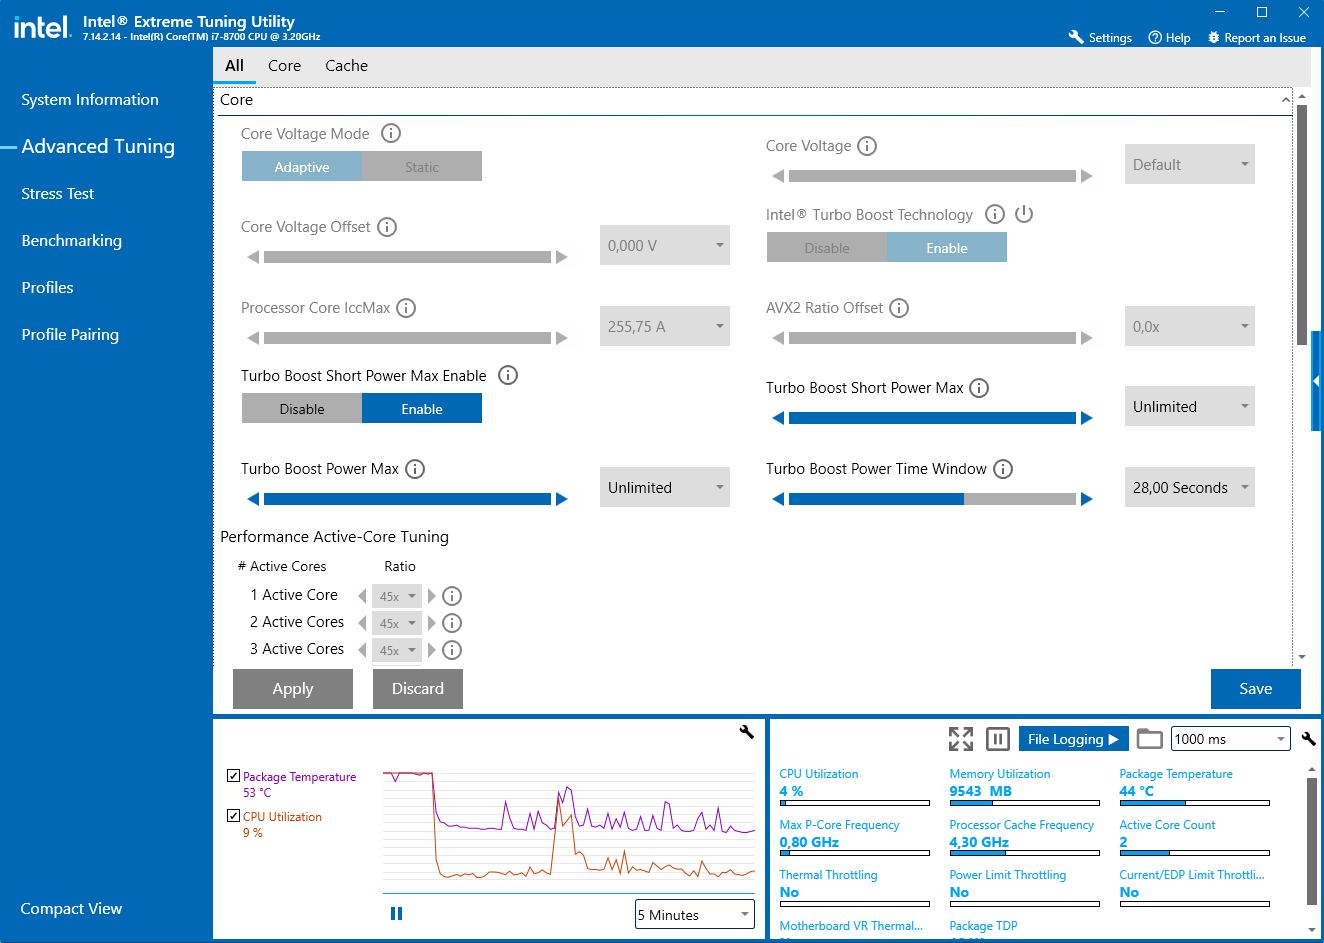1324x943 pixels.
Task: Open Turbo Boost Power Max Unlimited dropdown
Action: 665,487
